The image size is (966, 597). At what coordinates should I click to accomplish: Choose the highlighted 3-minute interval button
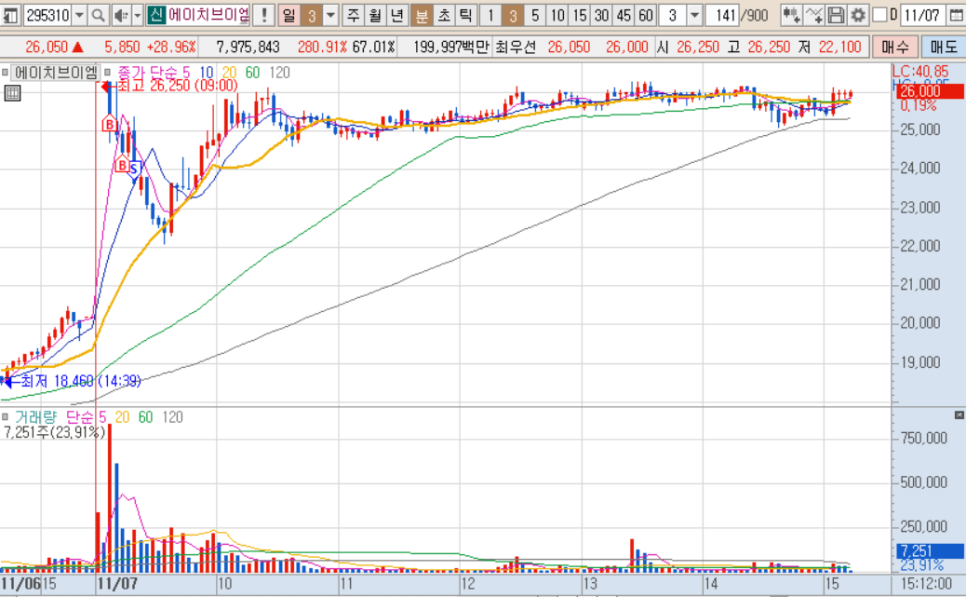[513, 15]
